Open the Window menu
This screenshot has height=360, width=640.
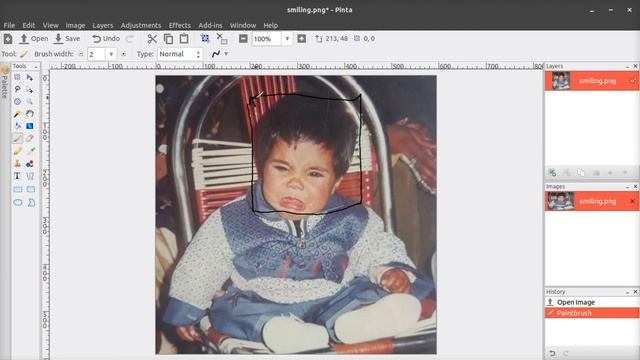point(243,25)
